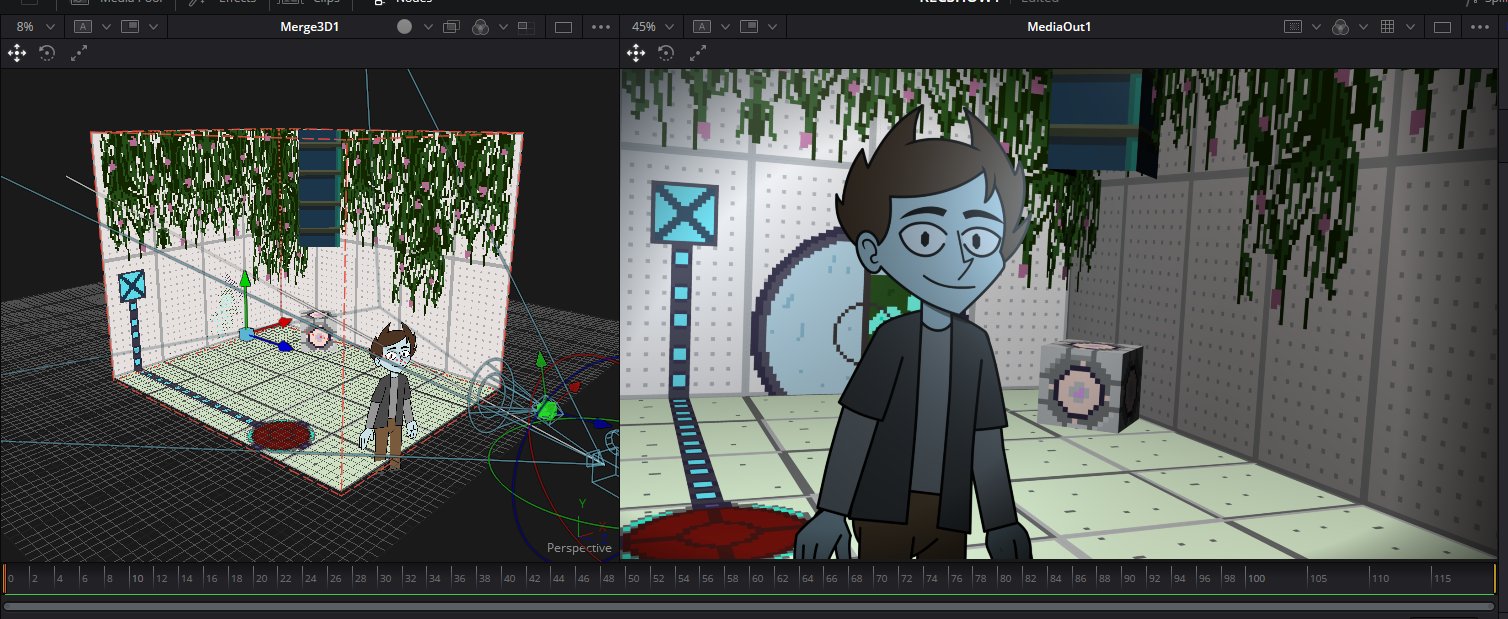Click the orange render range end marker

pos(1494,579)
